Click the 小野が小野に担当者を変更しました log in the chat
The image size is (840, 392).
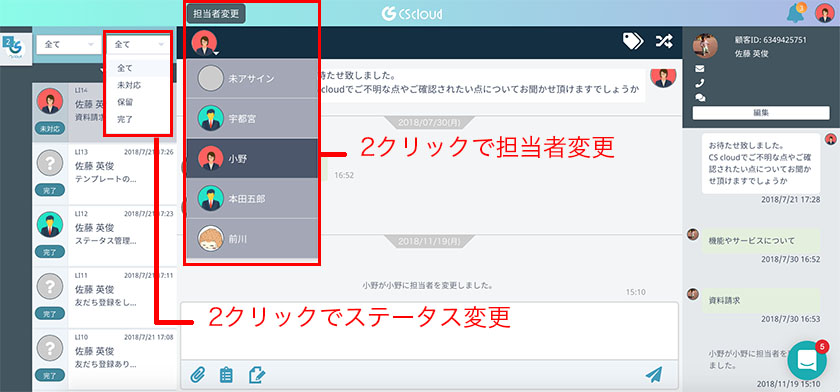(428, 285)
